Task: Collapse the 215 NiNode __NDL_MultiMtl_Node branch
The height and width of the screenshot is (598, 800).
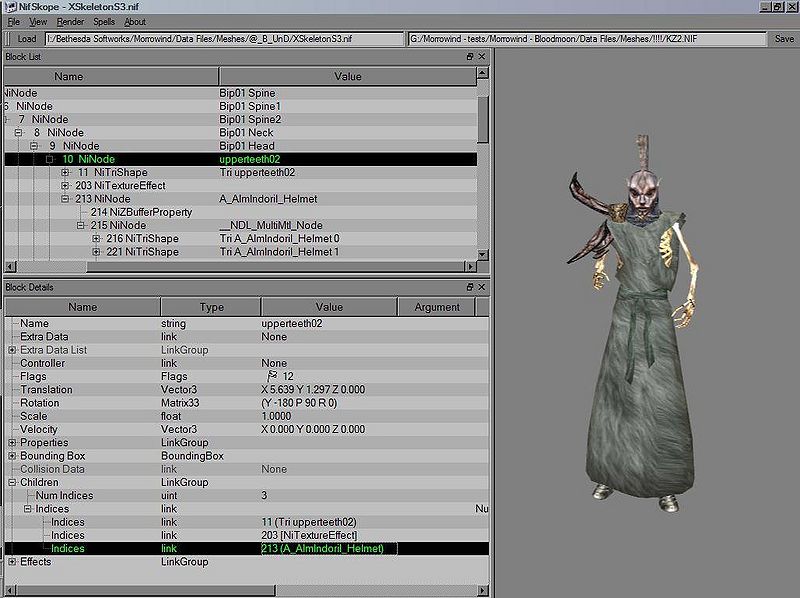Action: pos(80,226)
